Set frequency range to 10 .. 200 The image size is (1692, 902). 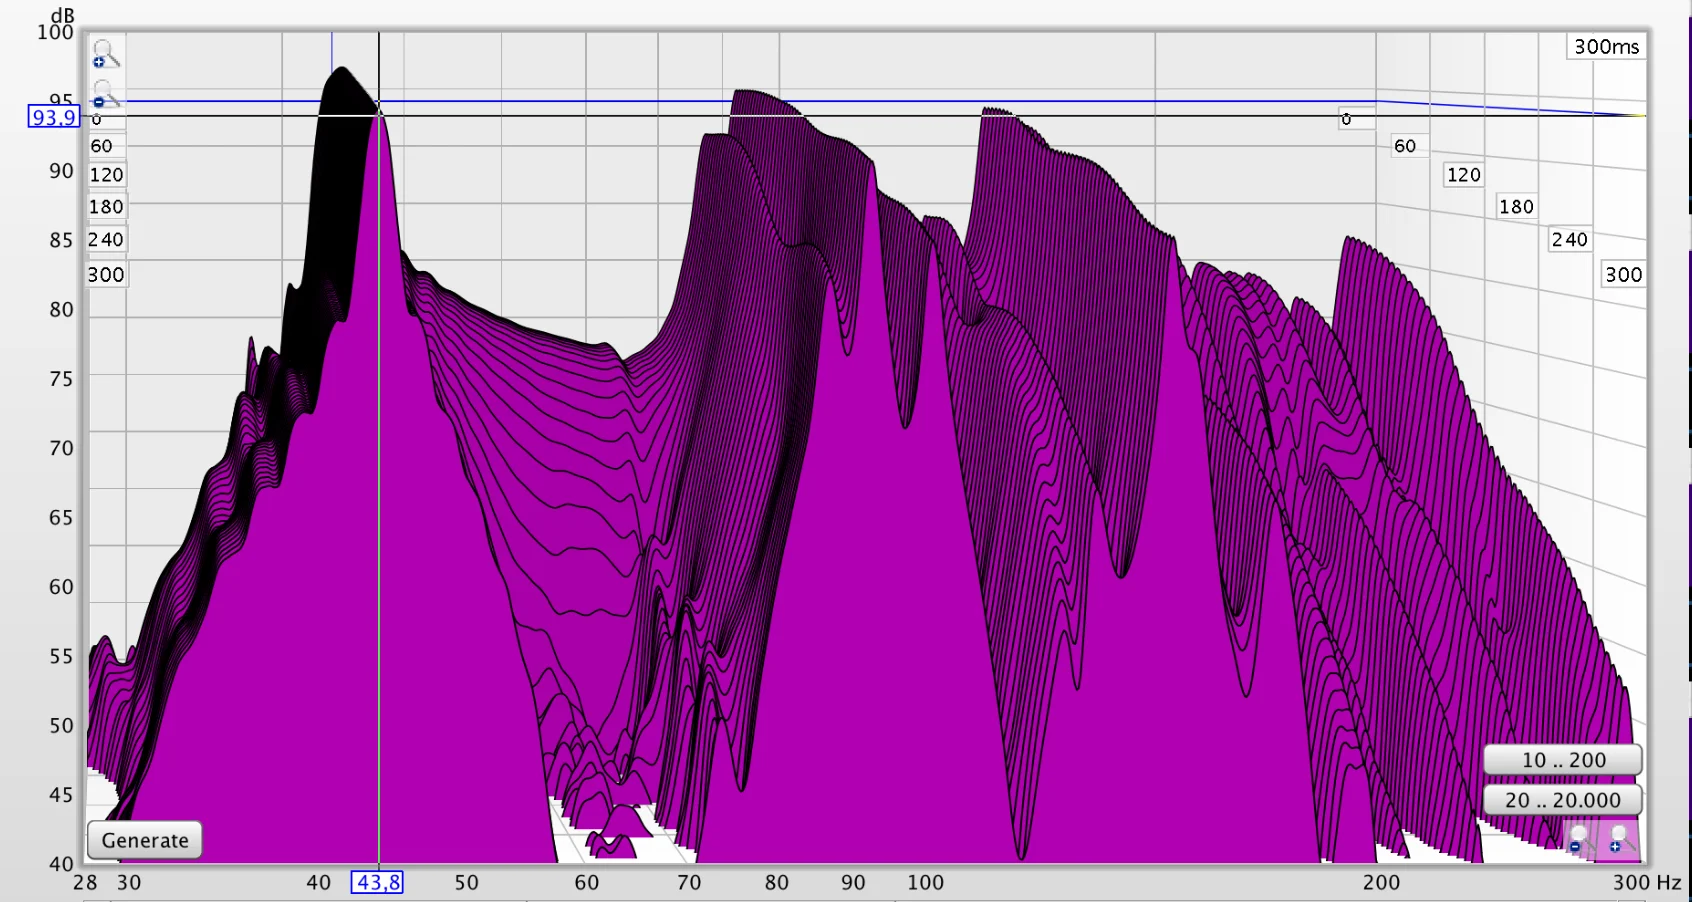pos(1563,760)
